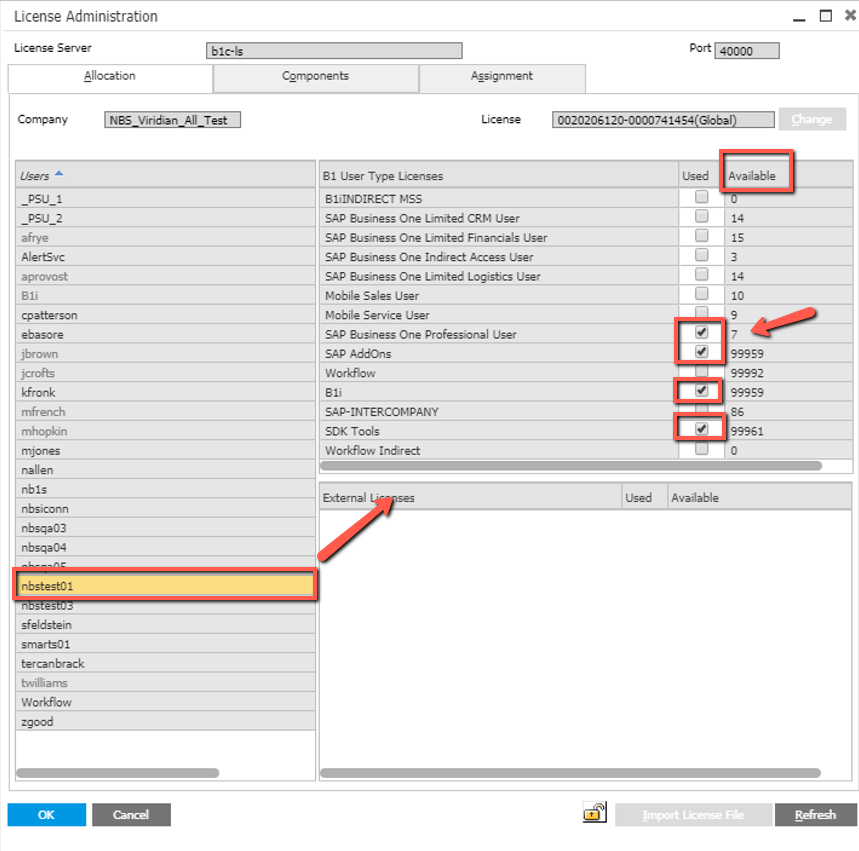
Task: Check the Limited Financials User license
Action: [701, 236]
